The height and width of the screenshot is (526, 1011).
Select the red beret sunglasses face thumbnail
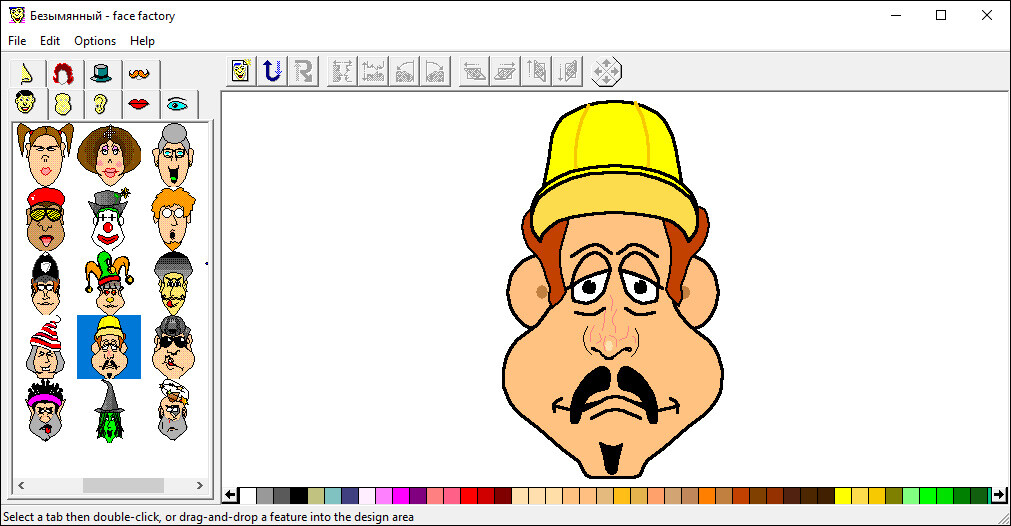45,219
